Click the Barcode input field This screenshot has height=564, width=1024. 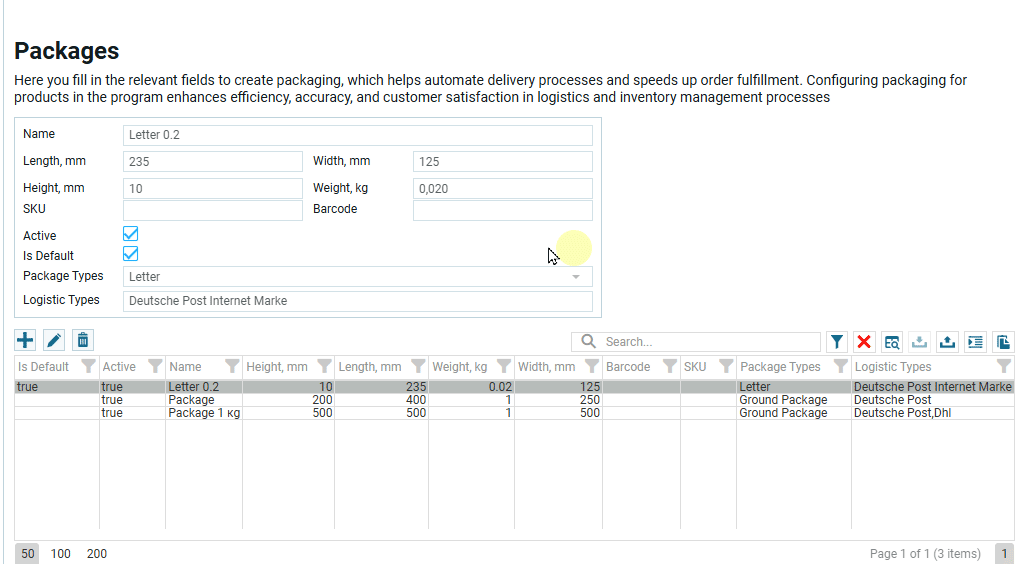502,210
